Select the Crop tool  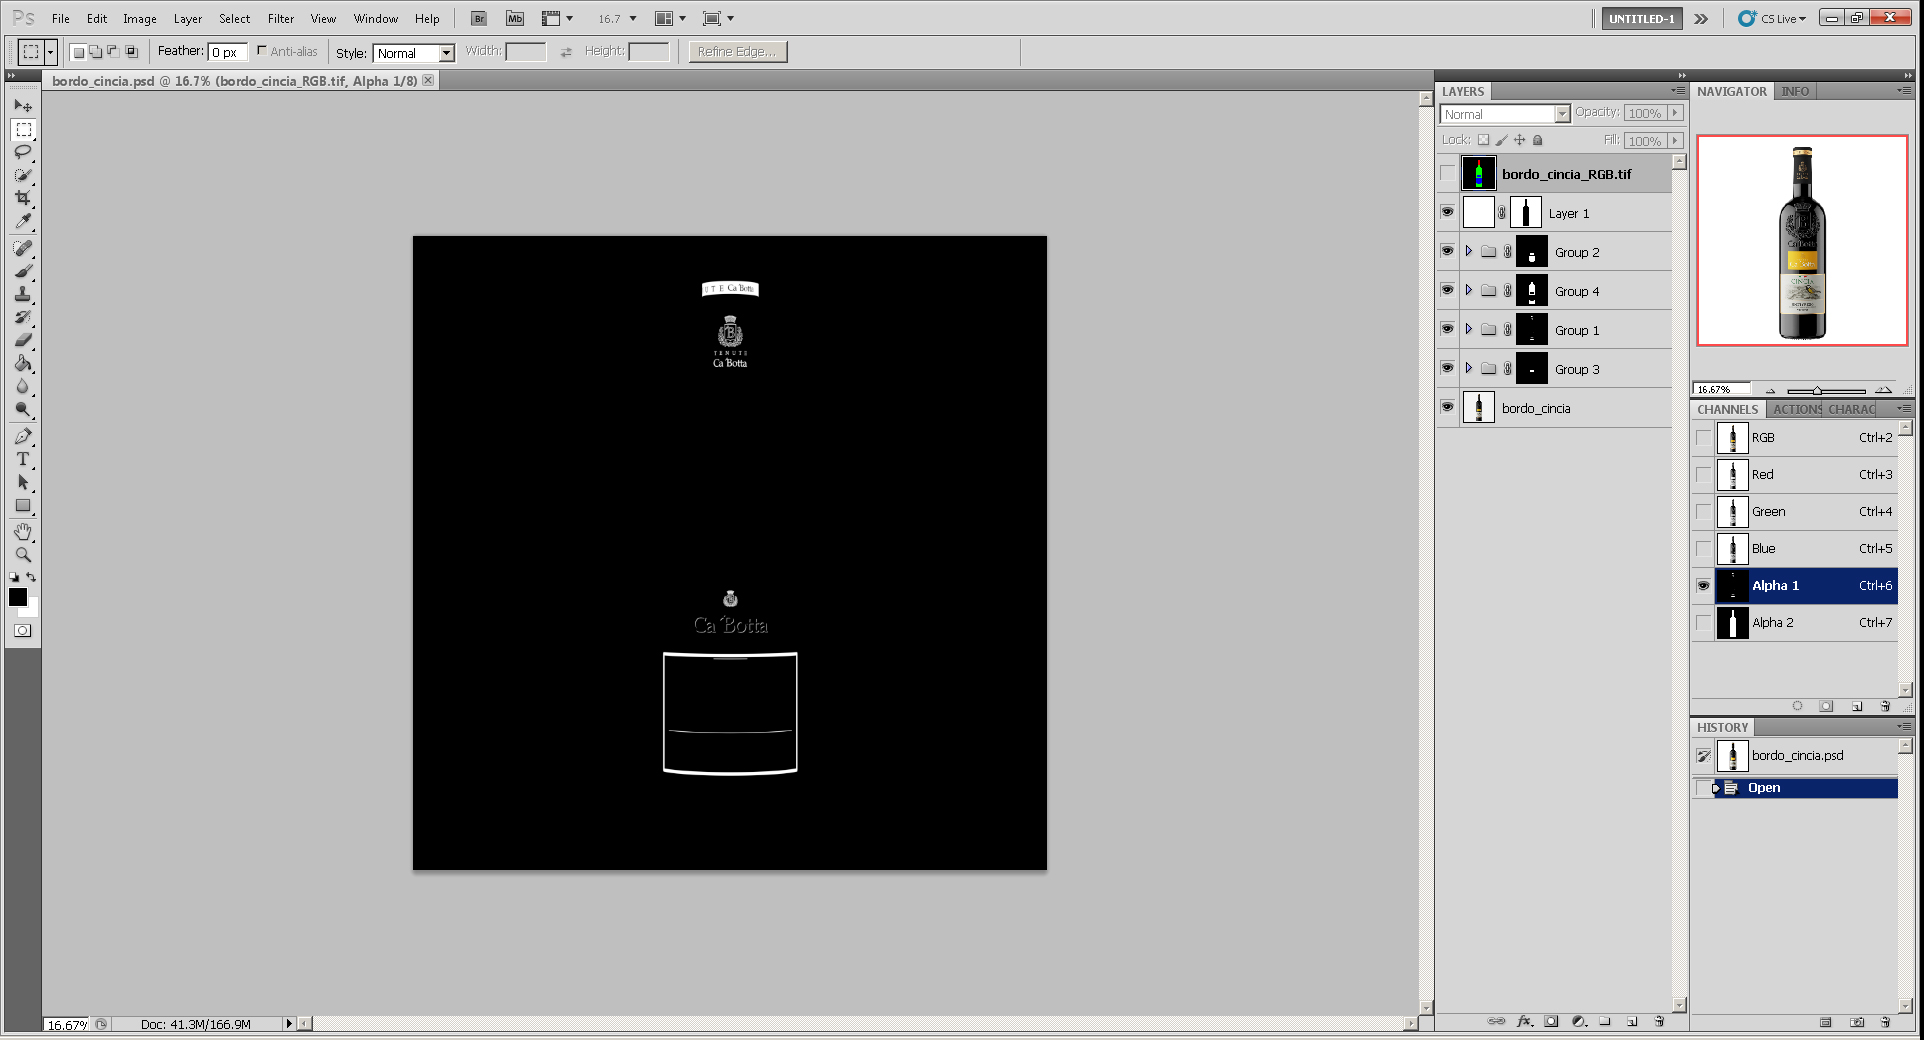[x=23, y=198]
